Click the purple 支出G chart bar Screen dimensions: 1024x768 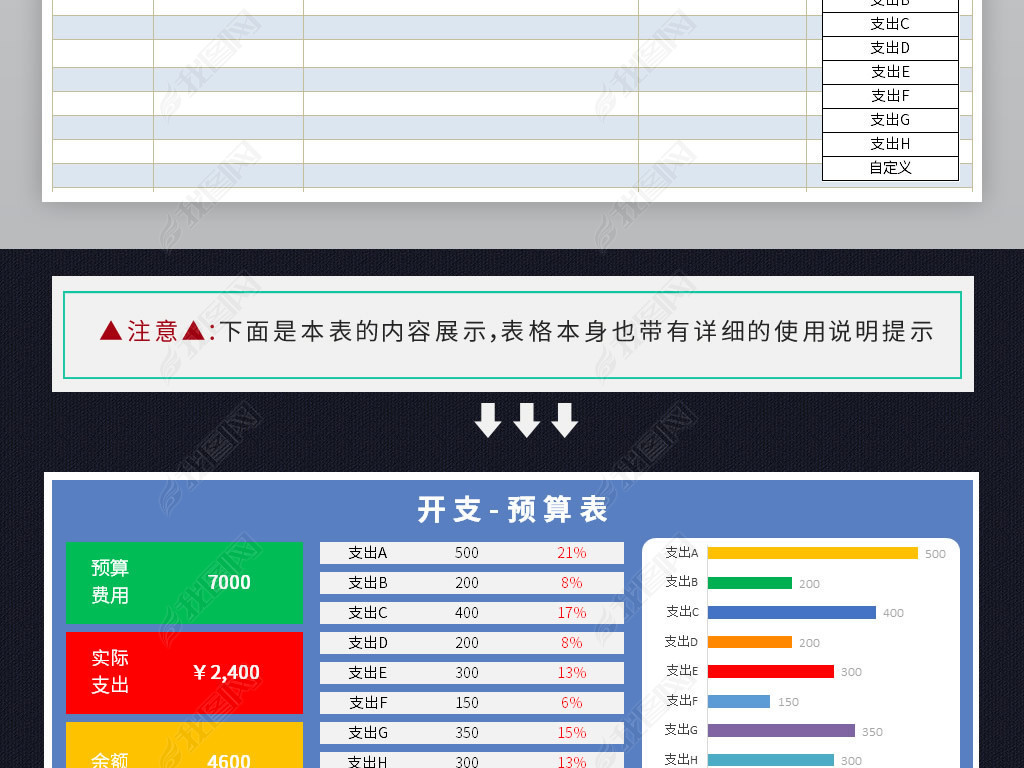[x=781, y=731]
